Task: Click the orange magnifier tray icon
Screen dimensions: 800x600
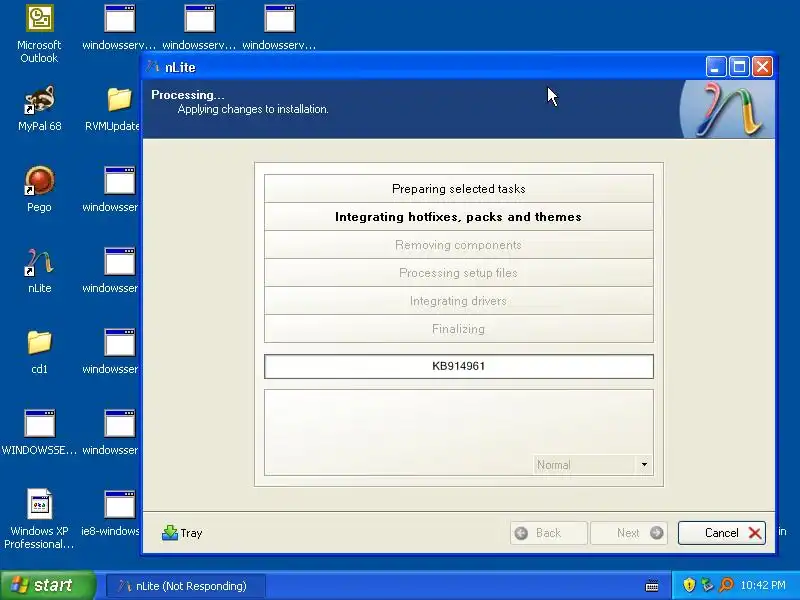Action: (x=726, y=585)
